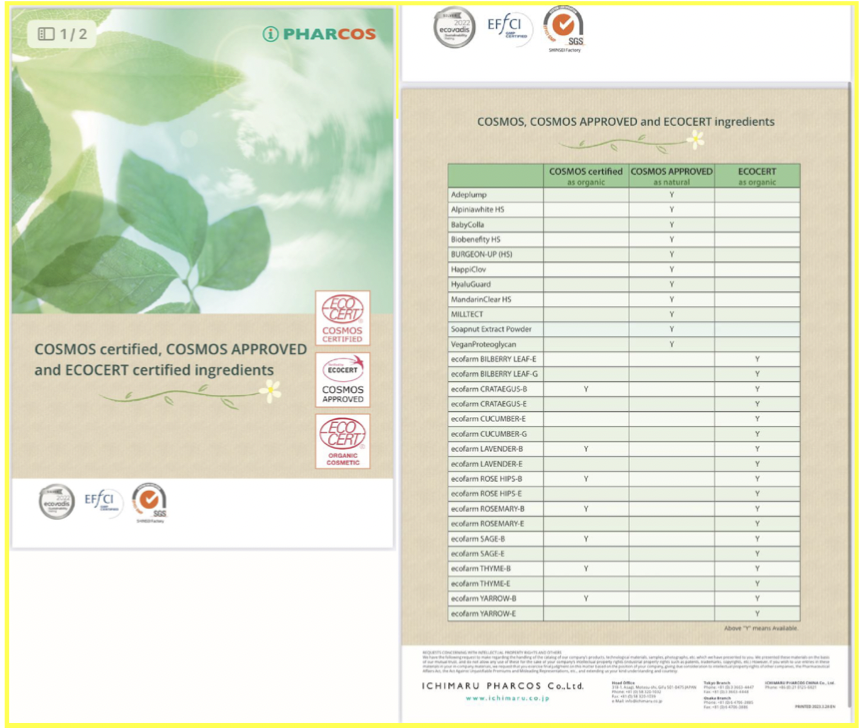This screenshot has height=728, width=860.
Task: Click the ICHIMARU PHARCOS Co., Ltd. footer name
Action: 498,685
